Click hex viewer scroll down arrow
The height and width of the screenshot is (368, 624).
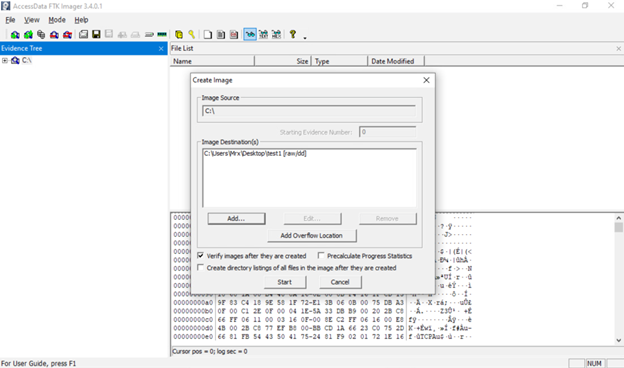(618, 340)
